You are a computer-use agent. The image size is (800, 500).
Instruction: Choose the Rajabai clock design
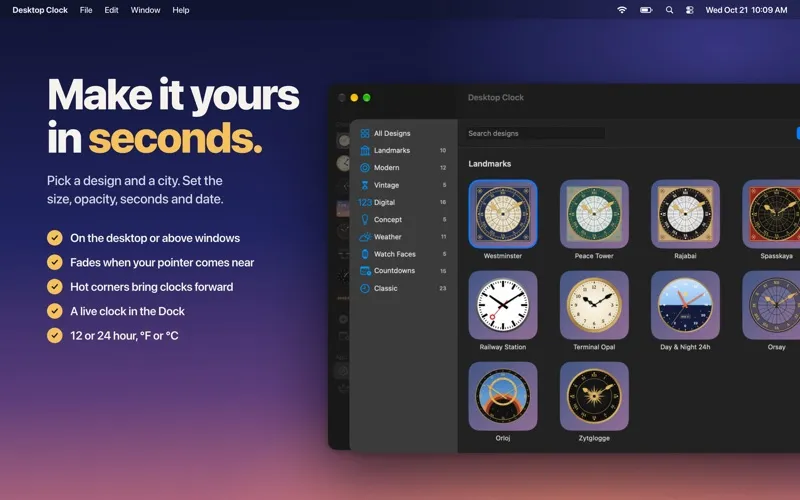pos(685,214)
